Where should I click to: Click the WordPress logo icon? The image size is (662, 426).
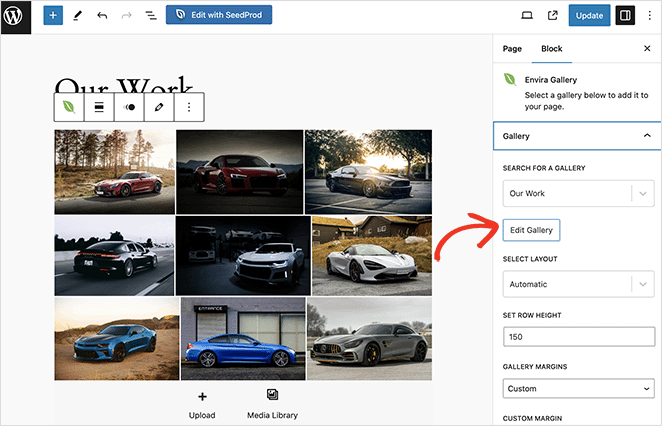[x=16, y=16]
